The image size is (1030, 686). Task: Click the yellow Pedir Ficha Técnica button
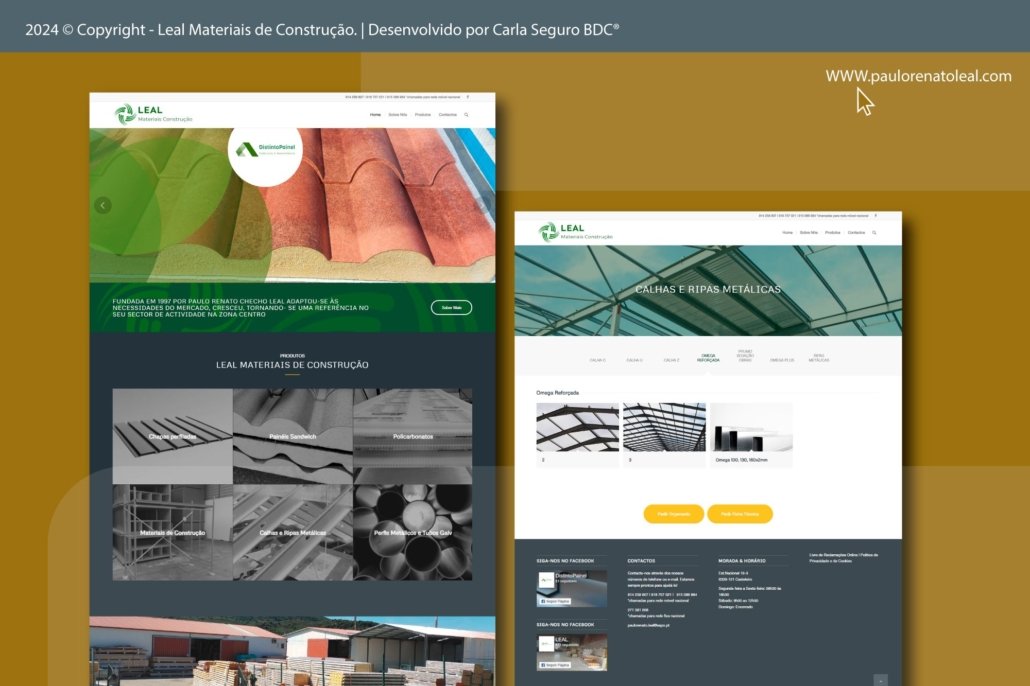740,514
